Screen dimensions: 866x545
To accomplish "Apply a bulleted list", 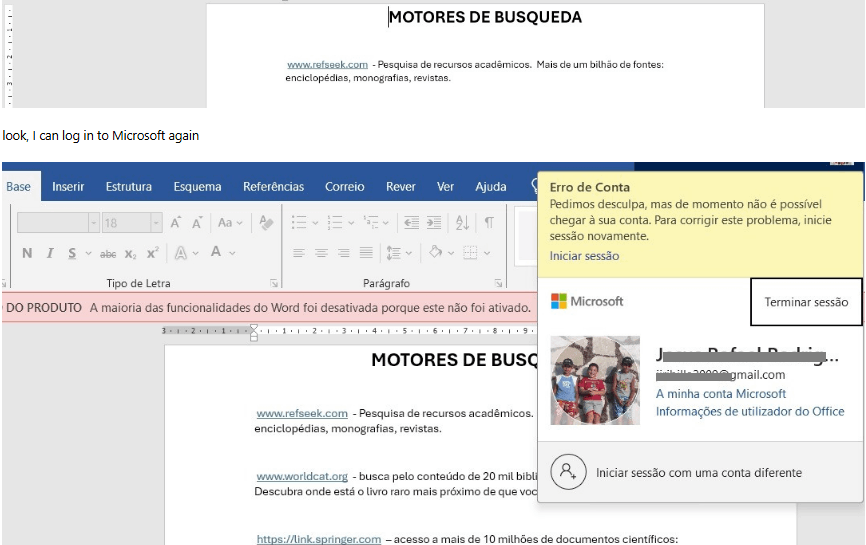I will pos(299,223).
